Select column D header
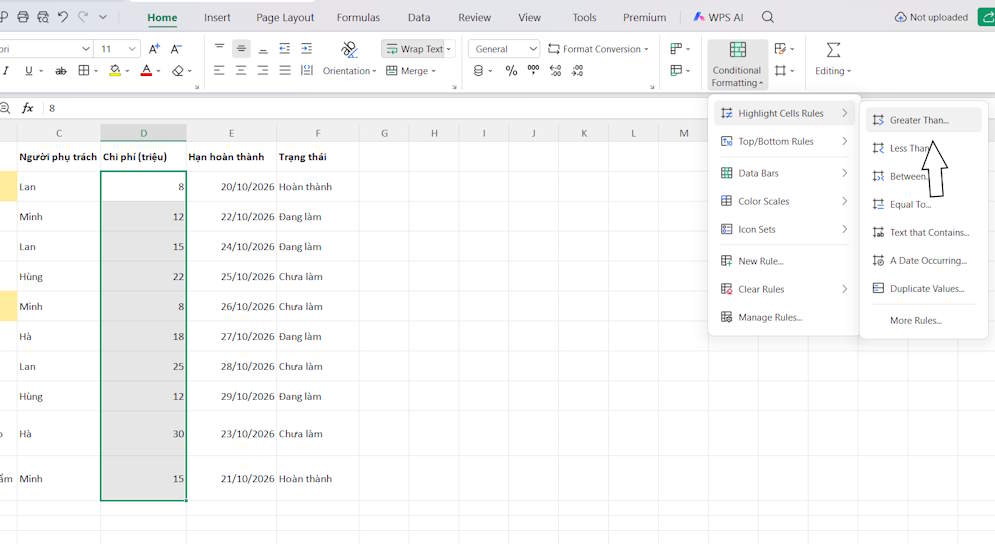 (143, 133)
